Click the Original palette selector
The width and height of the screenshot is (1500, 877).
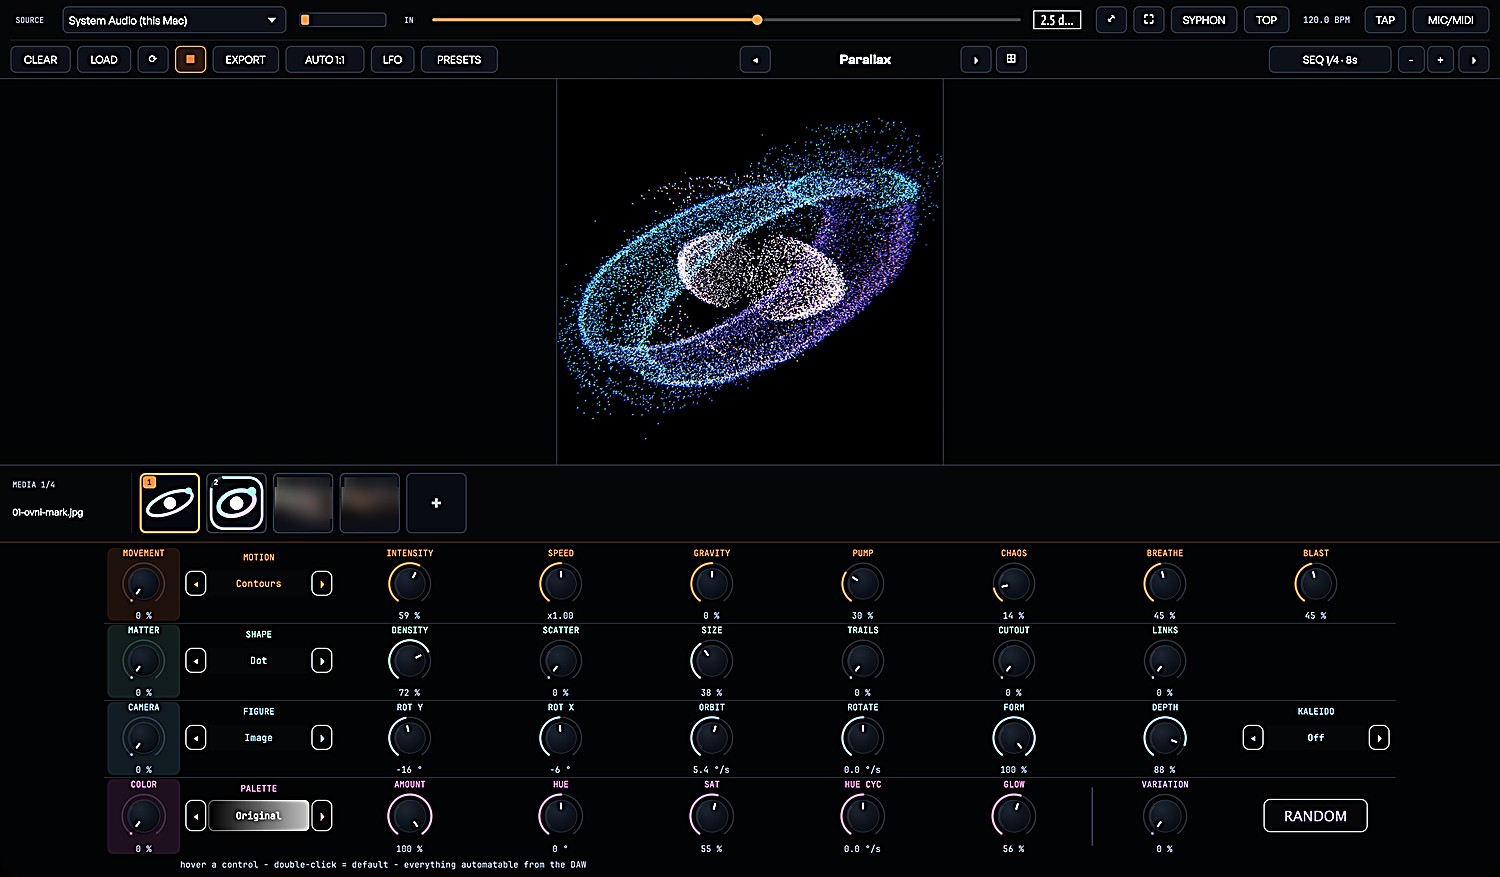[259, 816]
